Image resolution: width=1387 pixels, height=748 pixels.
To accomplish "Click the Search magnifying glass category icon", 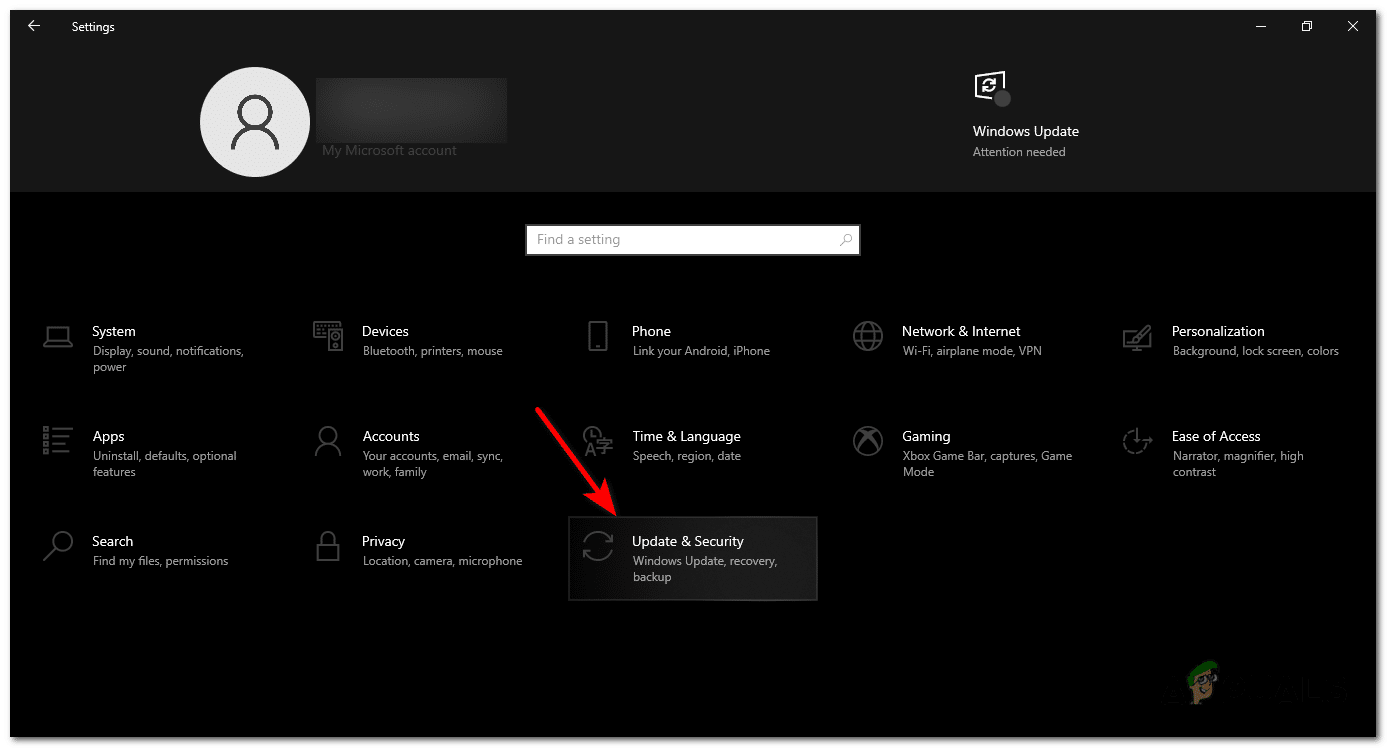I will coord(58,545).
